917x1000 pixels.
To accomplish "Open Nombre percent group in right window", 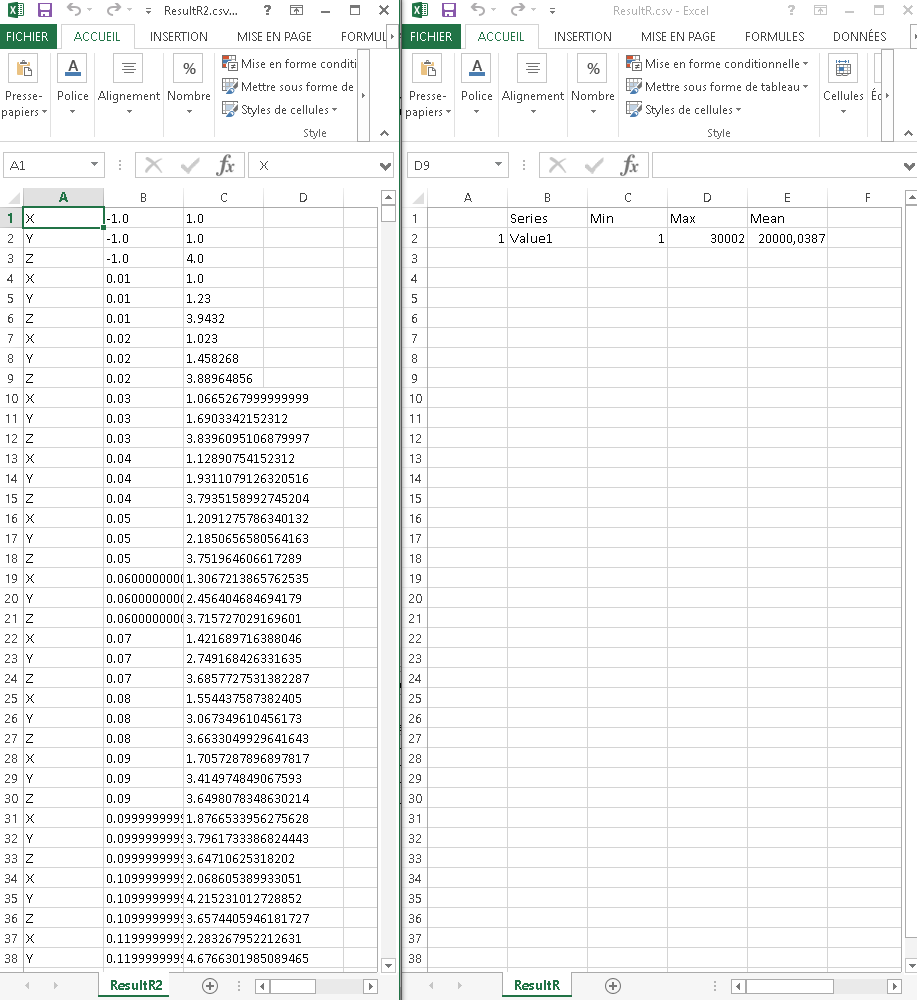I will coord(593,88).
